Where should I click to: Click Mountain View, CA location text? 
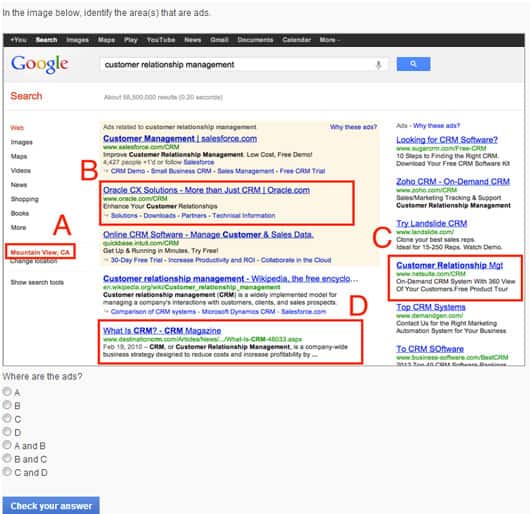(40, 252)
